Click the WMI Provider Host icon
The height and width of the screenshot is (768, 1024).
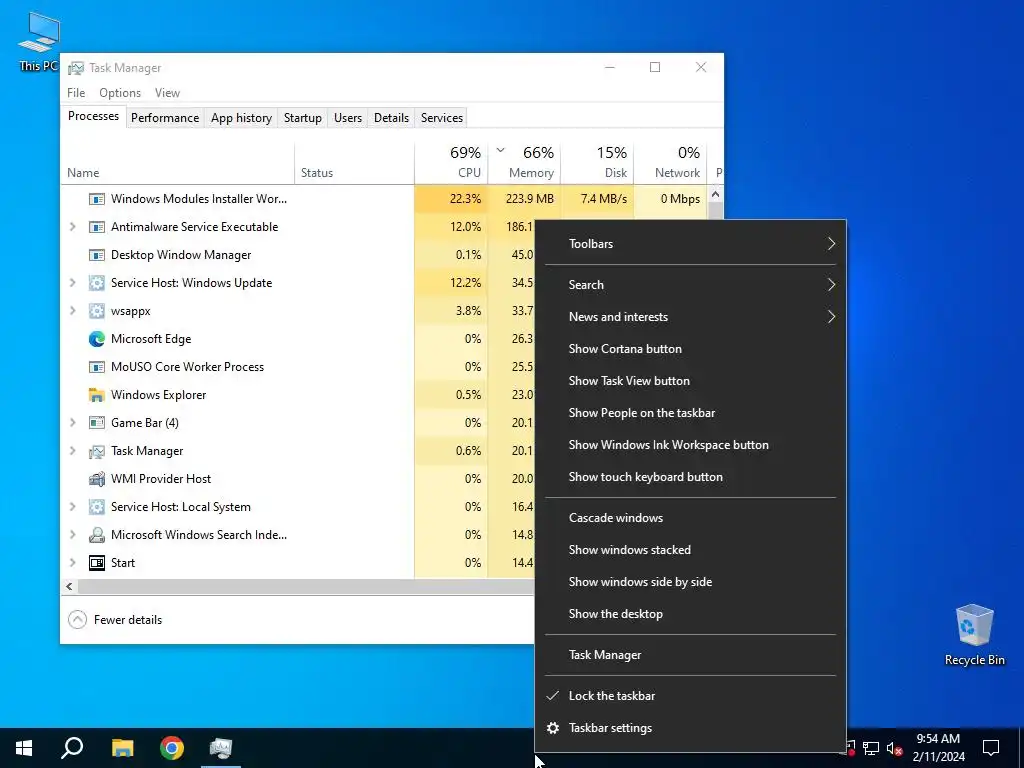click(97, 479)
